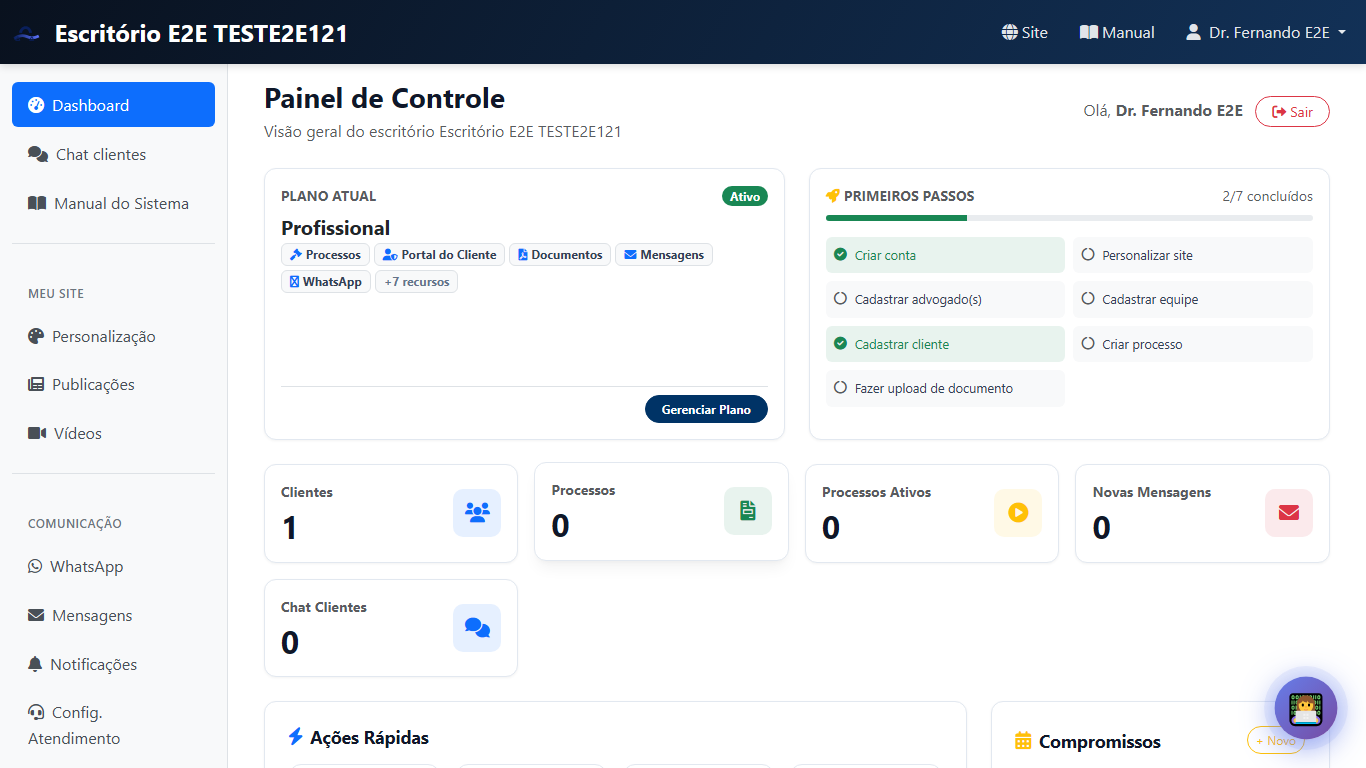Click the 2/7 concluídos progress text
1366x768 pixels.
click(1268, 196)
